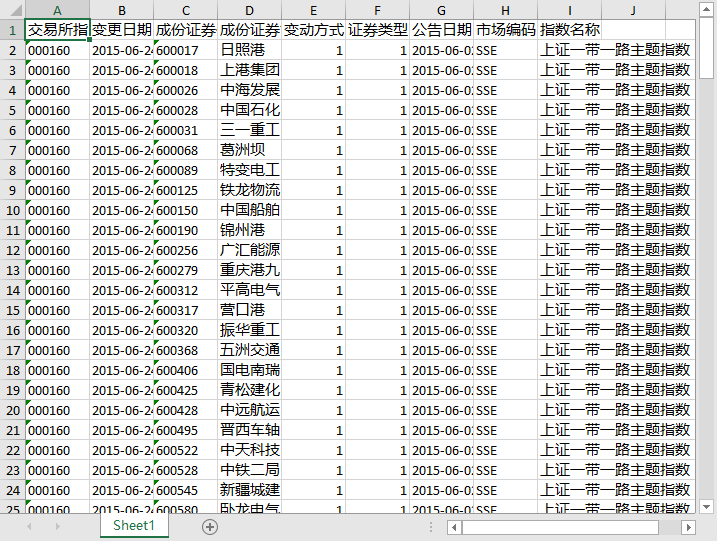Select column E header

(314, 10)
